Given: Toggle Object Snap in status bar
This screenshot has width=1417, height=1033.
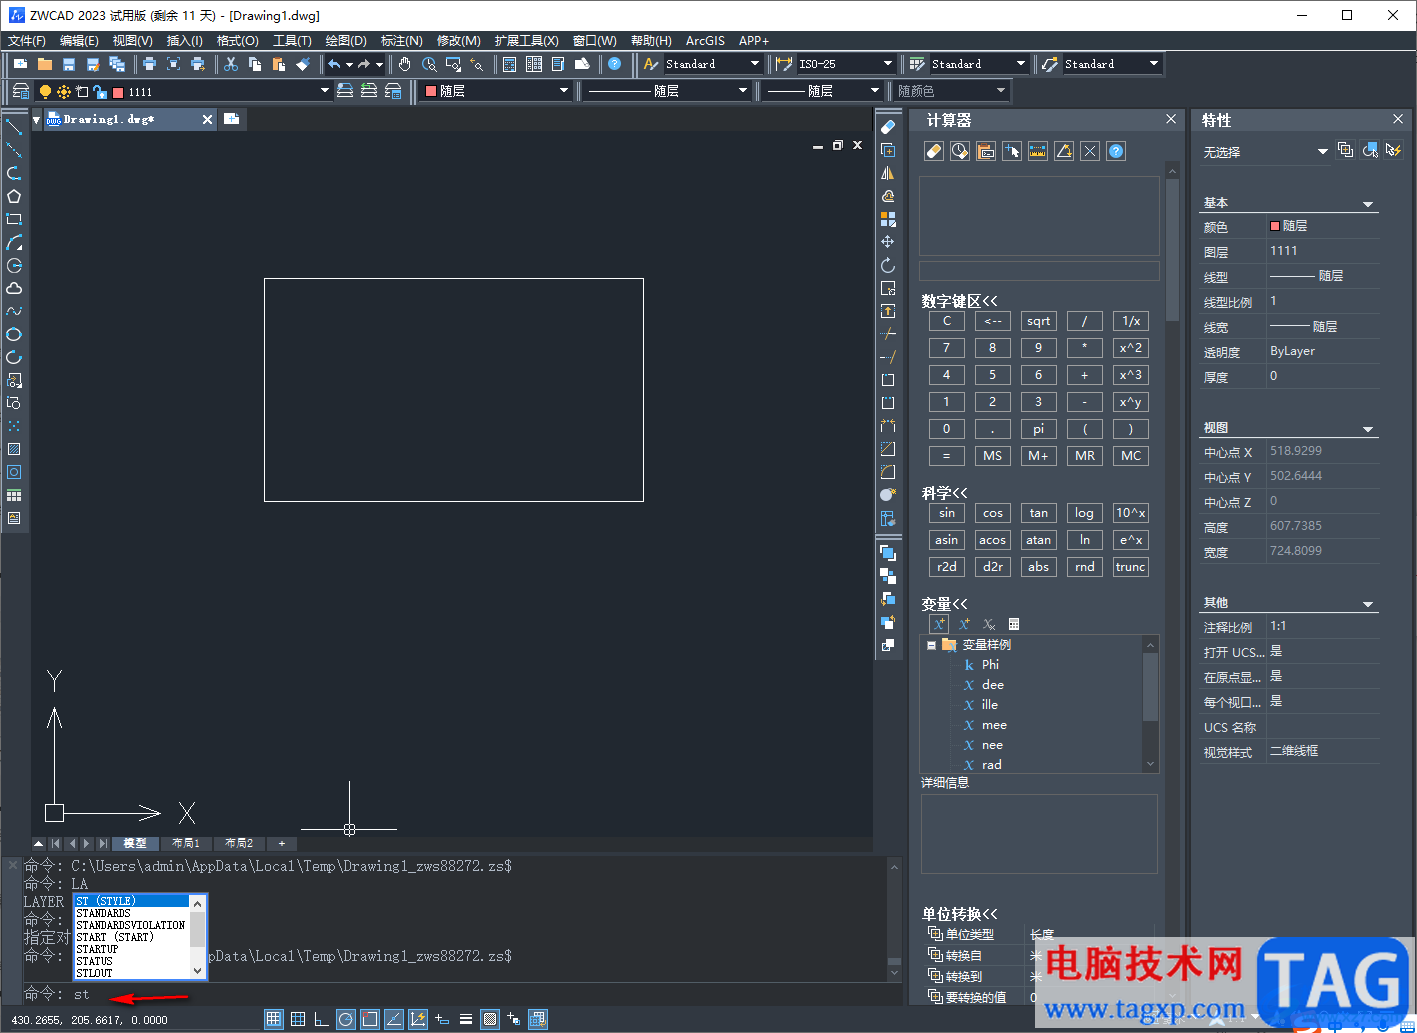Looking at the screenshot, I should [369, 1019].
